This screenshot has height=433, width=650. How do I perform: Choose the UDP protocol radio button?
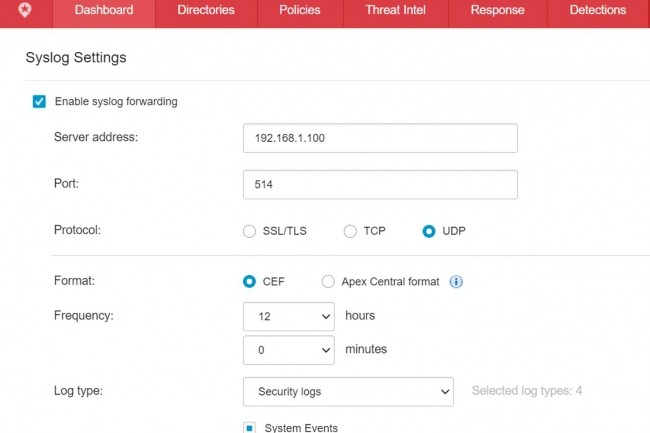[429, 231]
